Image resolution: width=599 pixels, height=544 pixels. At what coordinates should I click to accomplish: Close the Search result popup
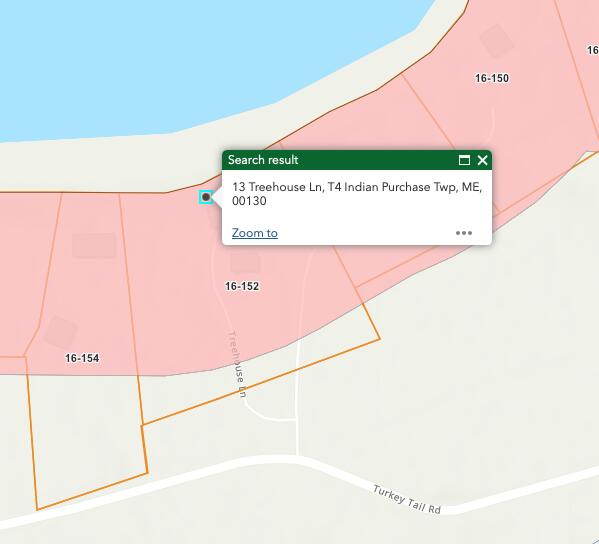(x=482, y=160)
